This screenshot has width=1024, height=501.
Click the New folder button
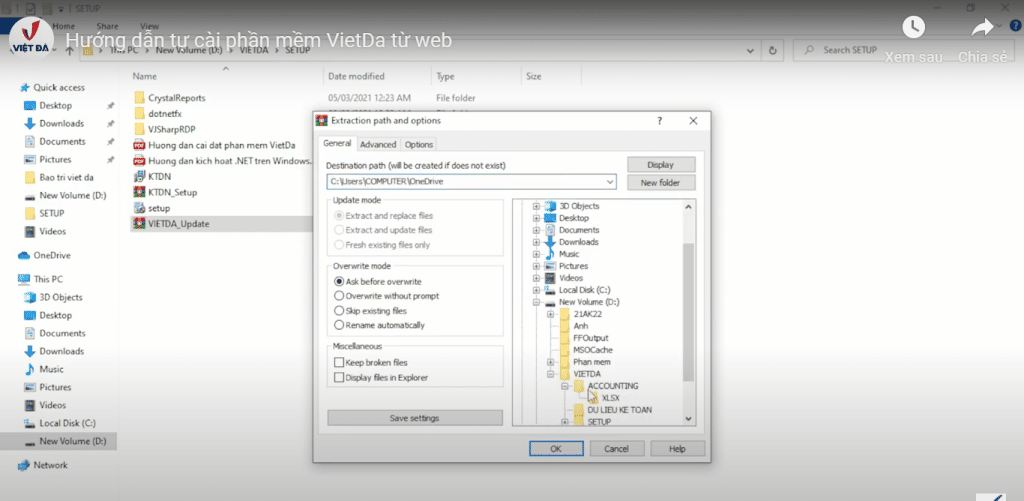point(661,183)
